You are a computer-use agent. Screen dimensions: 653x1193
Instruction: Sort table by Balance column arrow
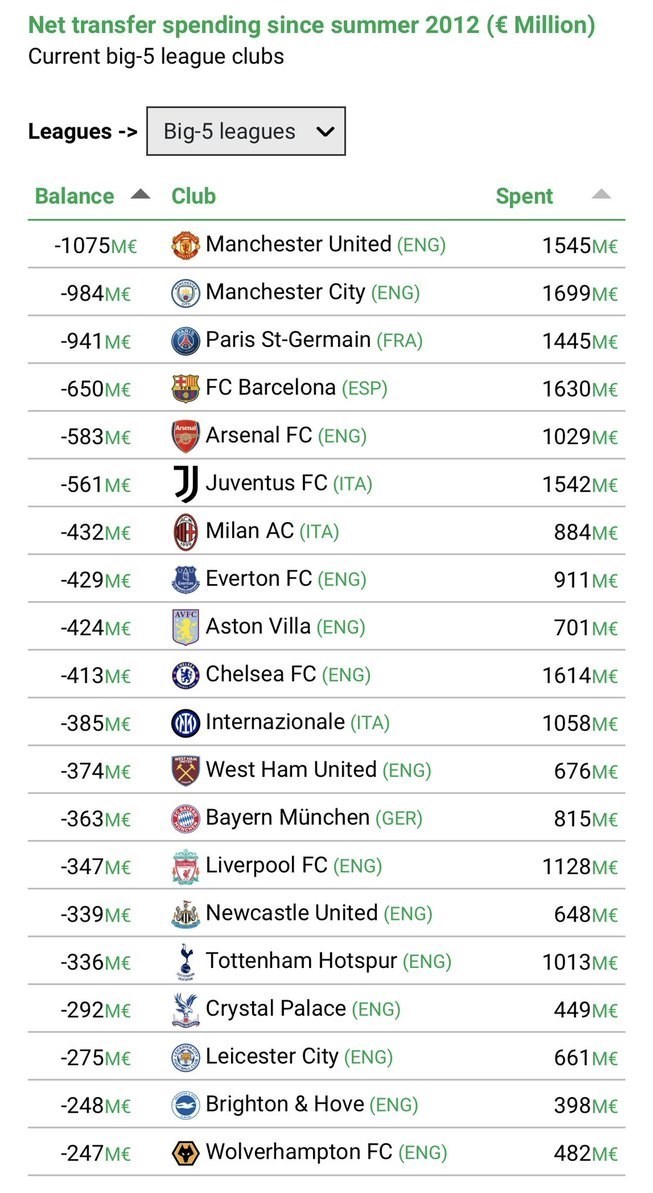[140, 194]
